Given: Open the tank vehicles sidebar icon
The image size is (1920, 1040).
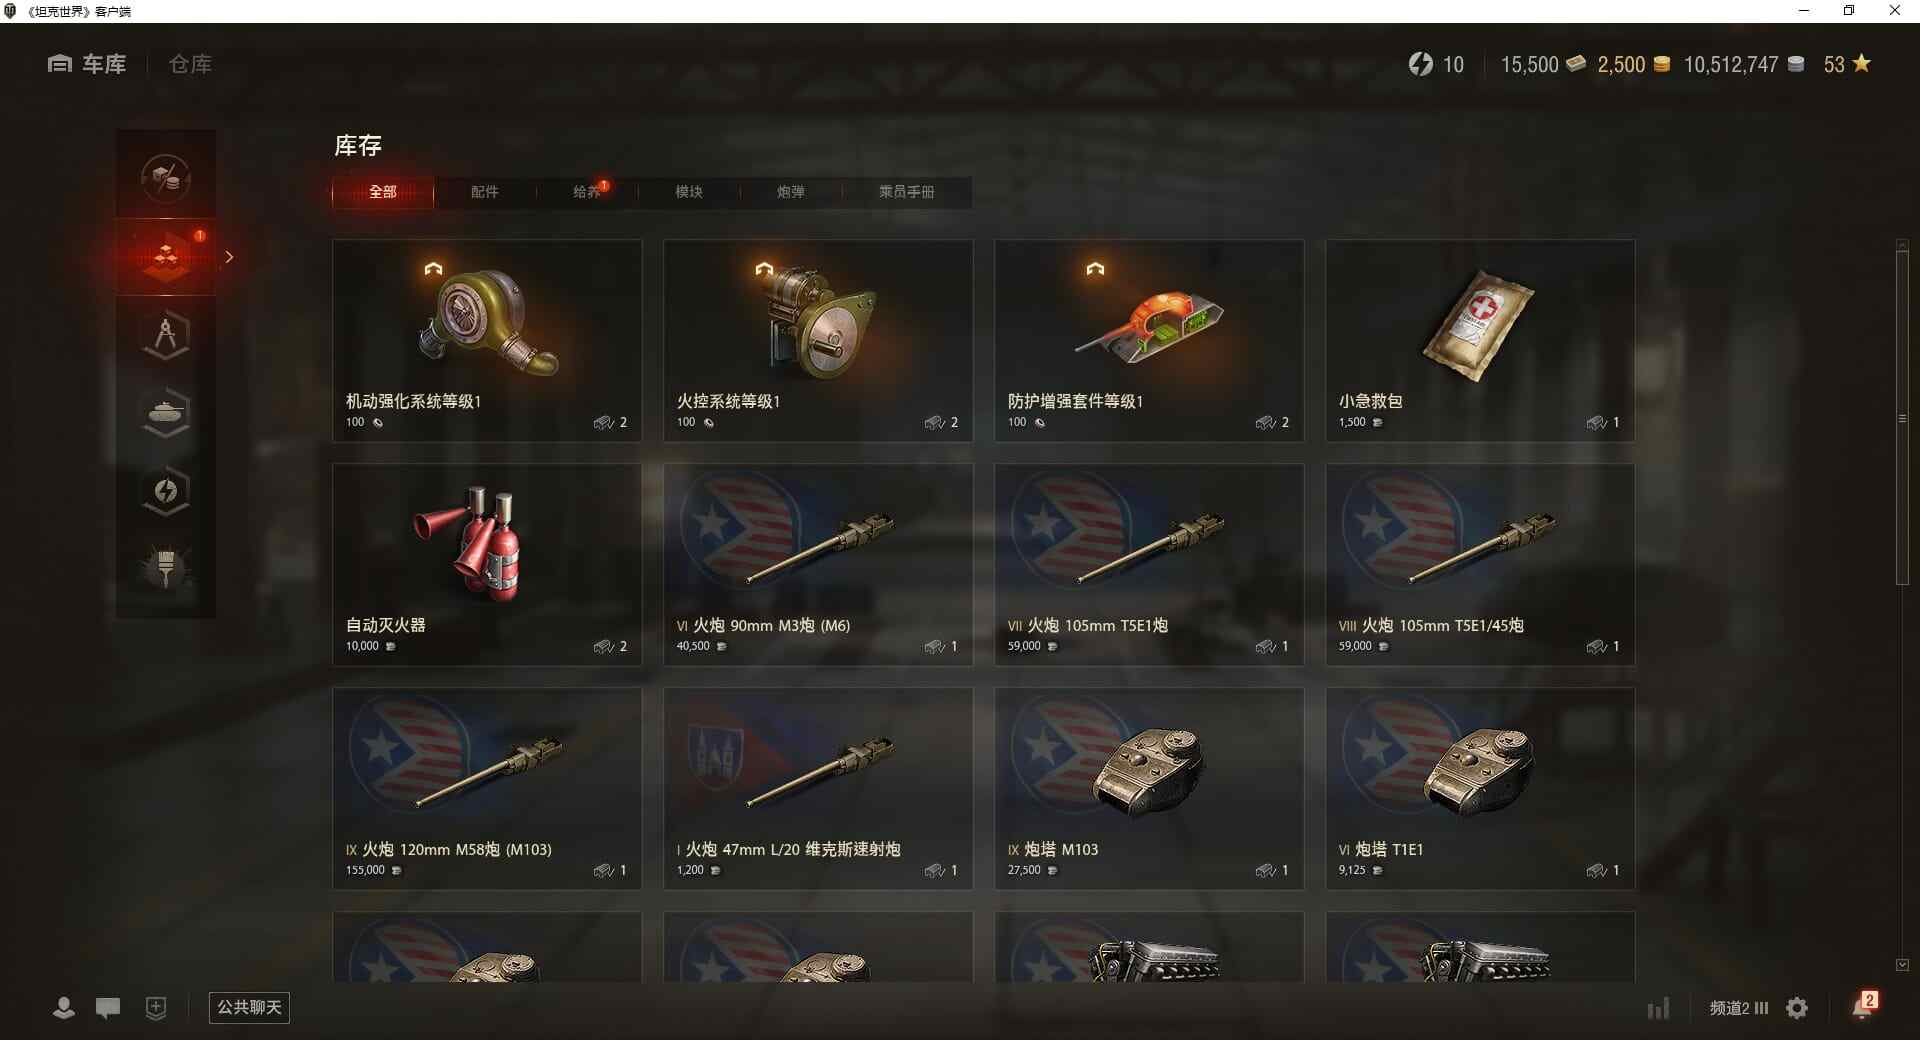Looking at the screenshot, I should [x=166, y=413].
